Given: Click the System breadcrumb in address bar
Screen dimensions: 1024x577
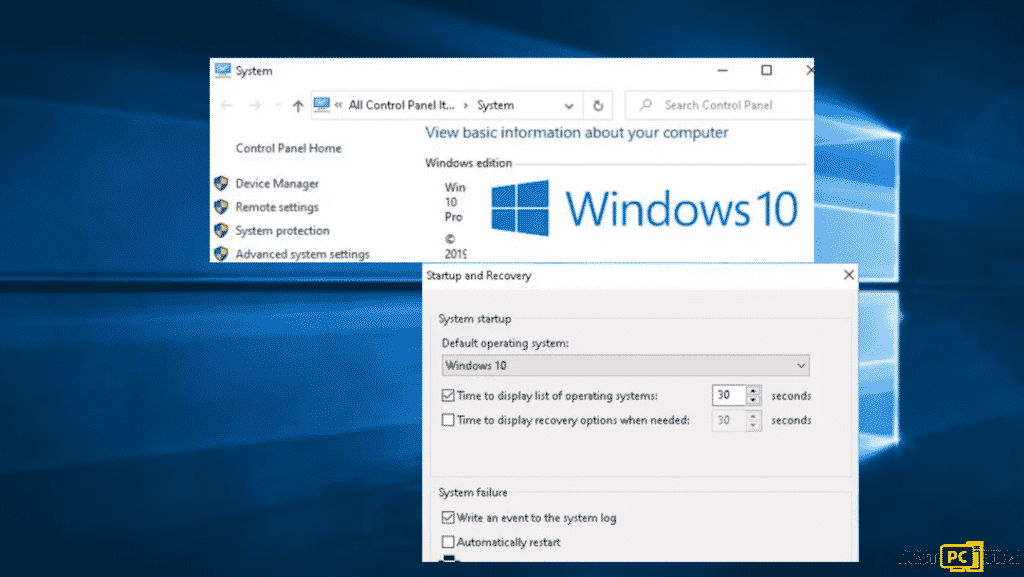Looking at the screenshot, I should click(x=495, y=105).
